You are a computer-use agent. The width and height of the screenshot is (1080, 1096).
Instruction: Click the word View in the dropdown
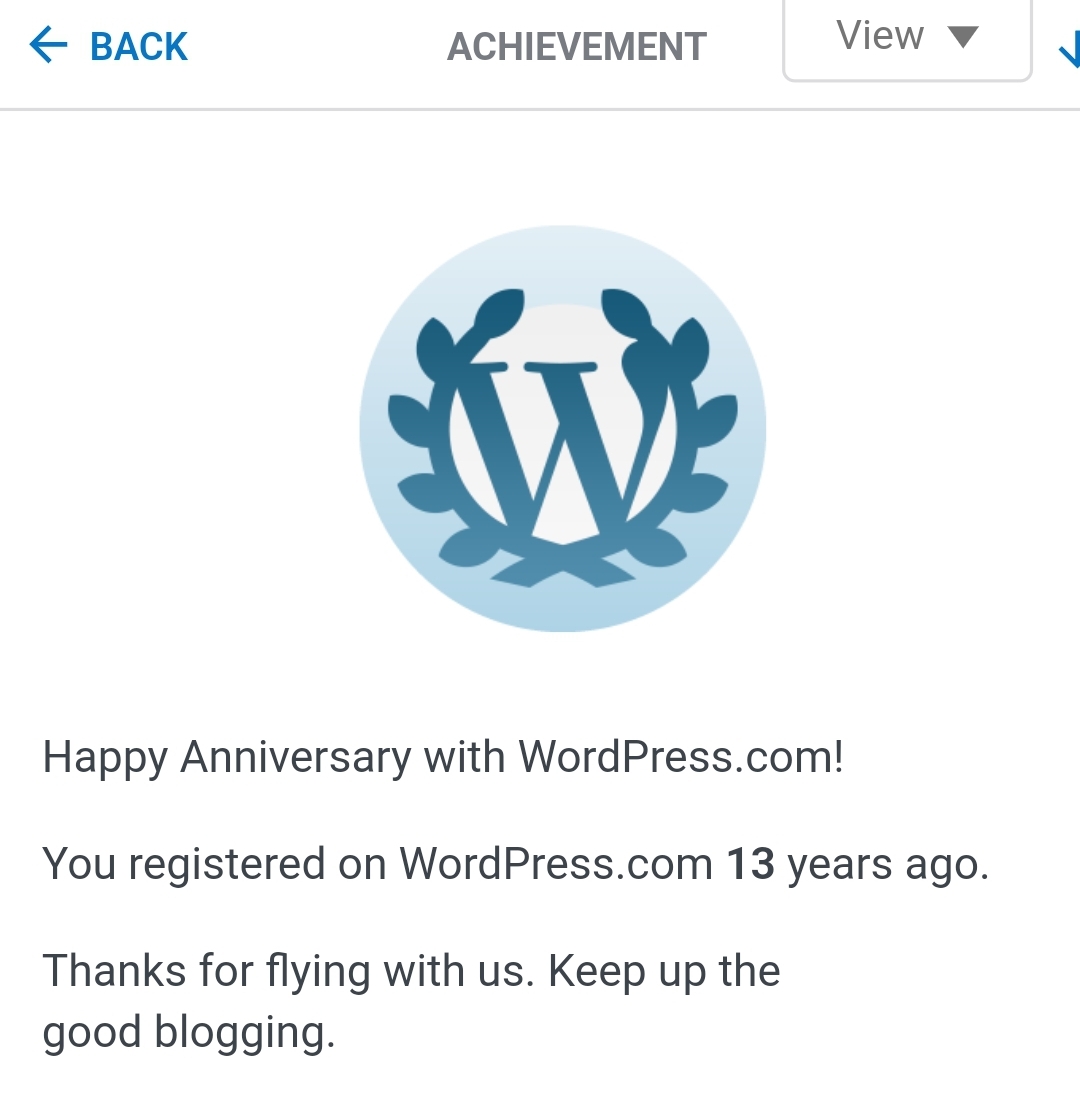point(879,37)
